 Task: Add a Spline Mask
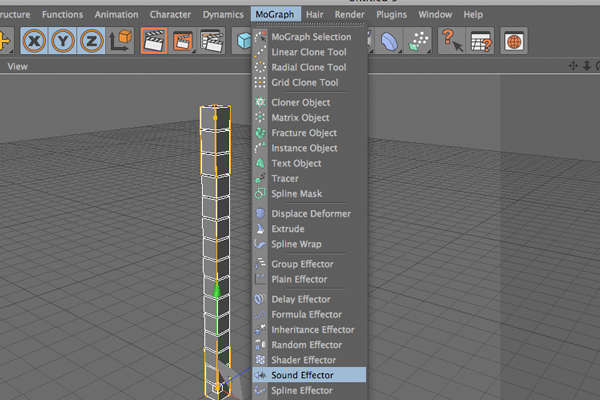pyautogui.click(x=310, y=194)
